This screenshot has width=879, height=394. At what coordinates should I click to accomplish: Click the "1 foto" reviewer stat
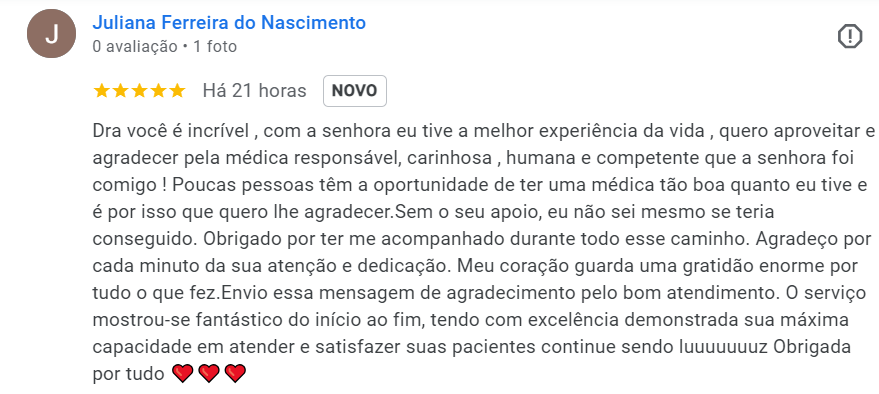pyautogui.click(x=215, y=47)
